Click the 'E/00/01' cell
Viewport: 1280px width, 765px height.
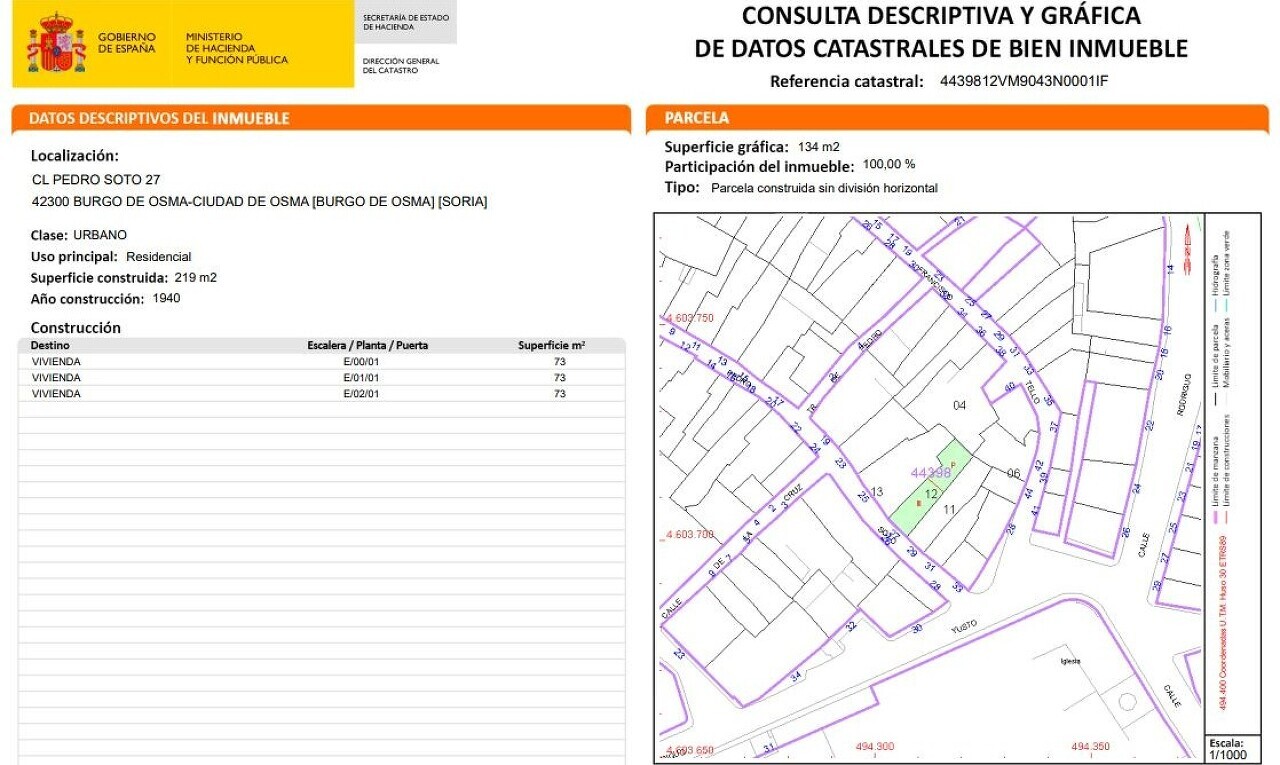point(362,361)
